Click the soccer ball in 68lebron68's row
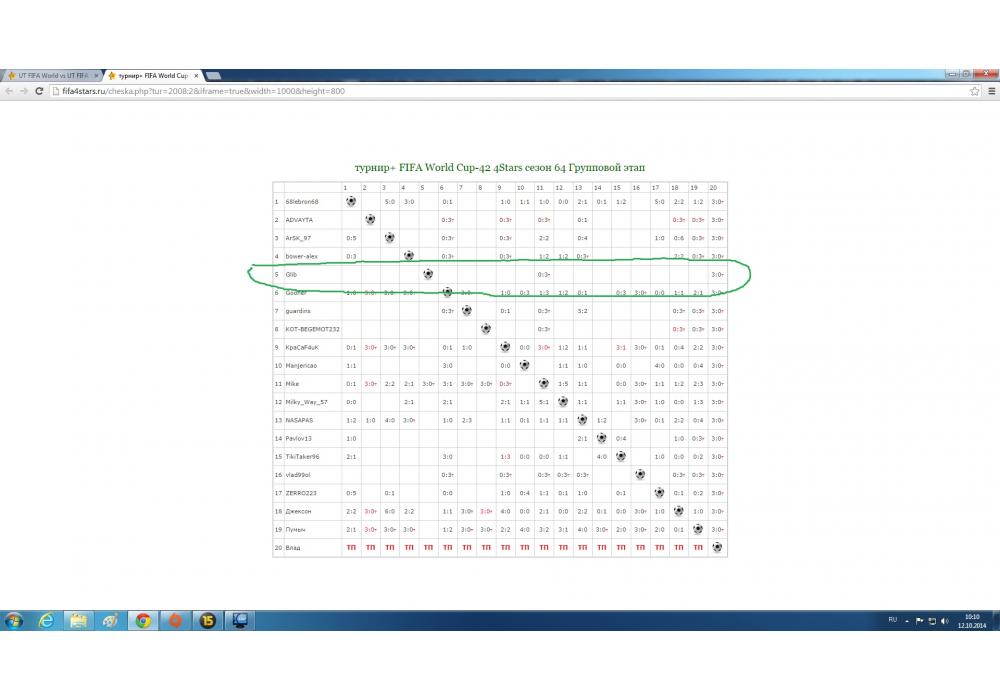Viewport: 1000px width, 700px height. [x=351, y=201]
